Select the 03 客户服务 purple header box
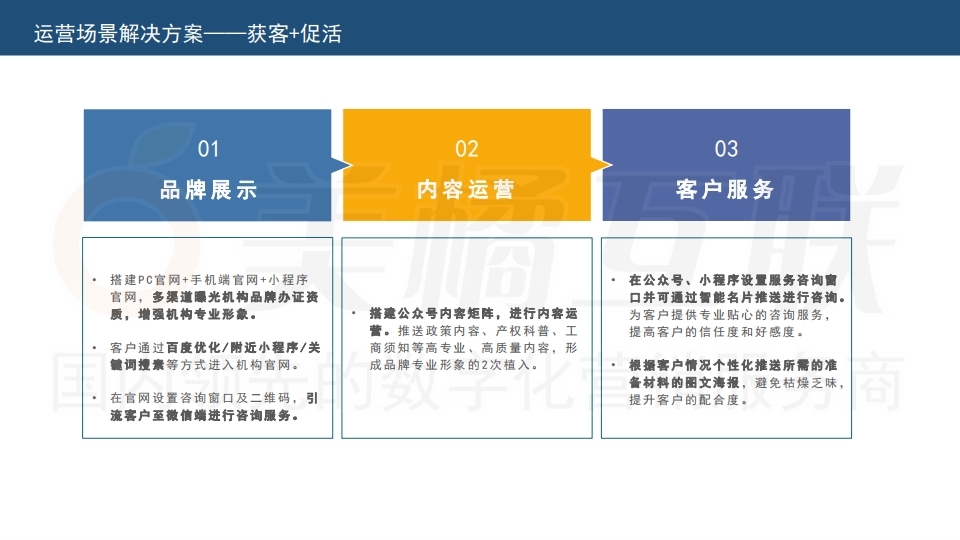Image resolution: width=960 pixels, height=540 pixels. coord(726,165)
